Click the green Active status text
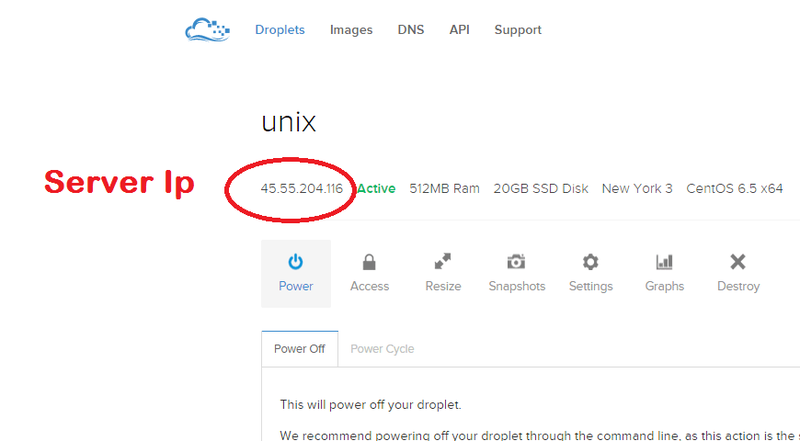The width and height of the screenshot is (800, 441). (376, 188)
